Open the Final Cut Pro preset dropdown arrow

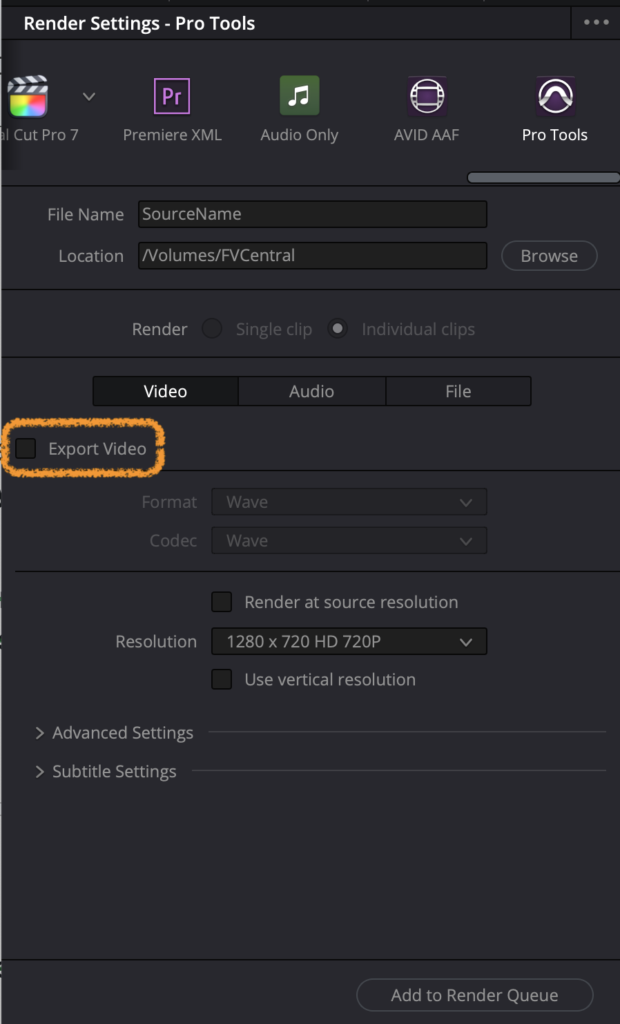tap(89, 97)
